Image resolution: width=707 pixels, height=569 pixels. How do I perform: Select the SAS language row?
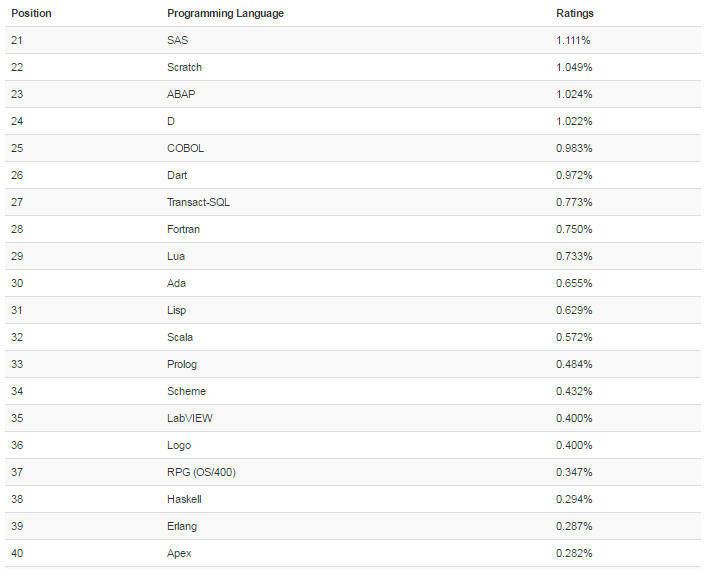(x=177, y=40)
